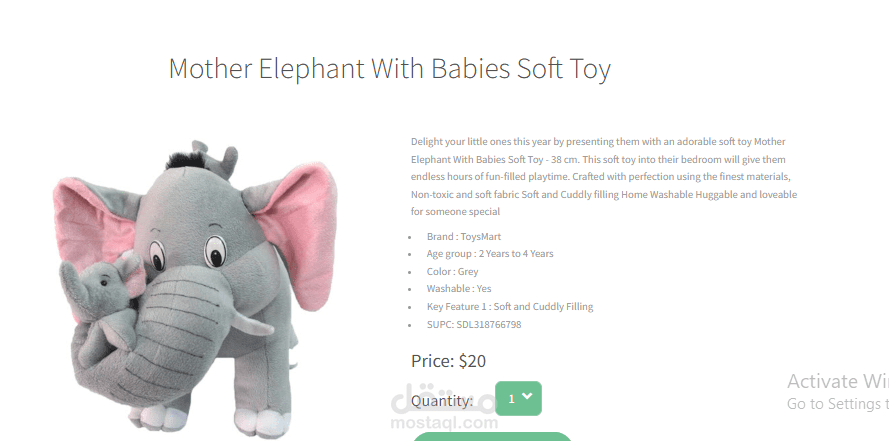Image resolution: width=889 pixels, height=441 pixels.
Task: Click Key Feature 1 Soft and Cuddly Filling
Action: pos(510,307)
